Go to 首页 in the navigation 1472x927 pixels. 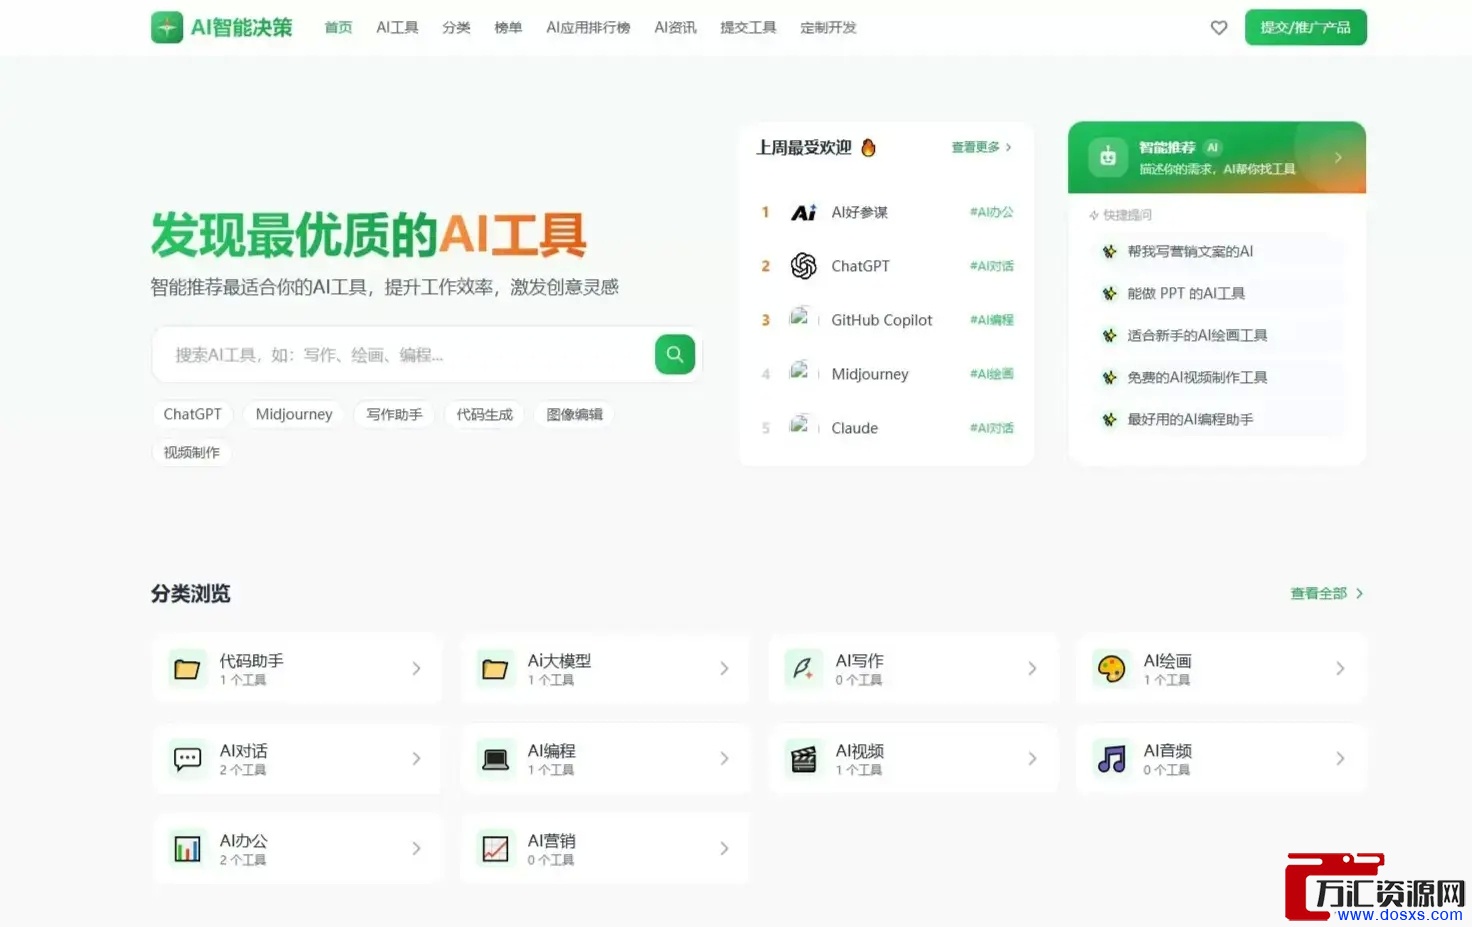click(x=338, y=28)
